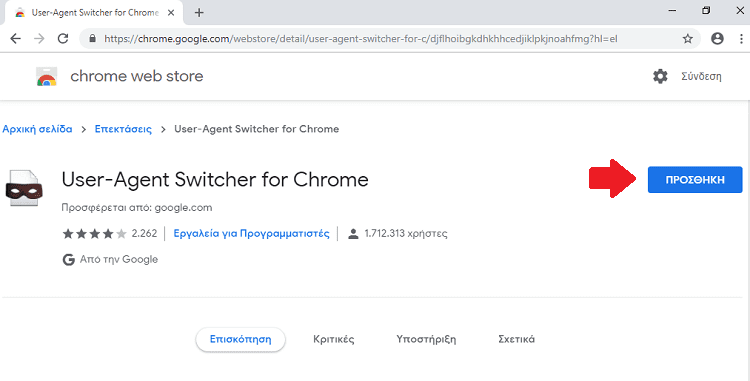The width and height of the screenshot is (750, 381).
Task: Switch to the Υποστήριξη tab
Action: point(426,339)
